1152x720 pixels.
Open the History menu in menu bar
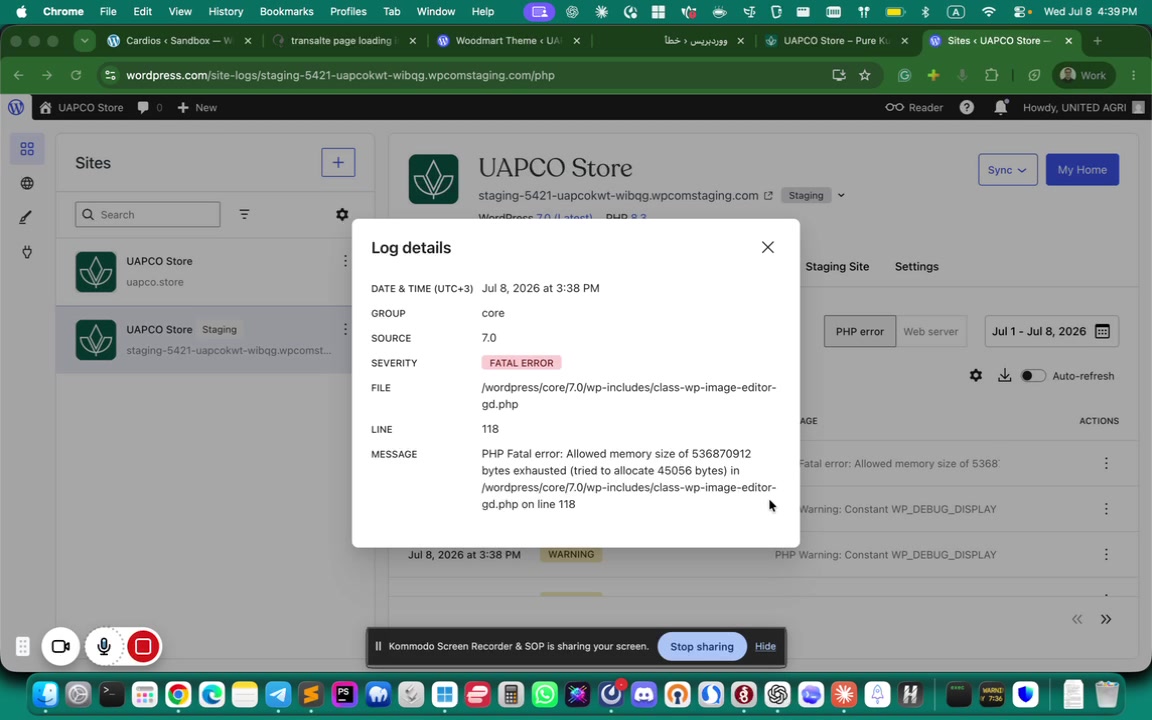225,12
